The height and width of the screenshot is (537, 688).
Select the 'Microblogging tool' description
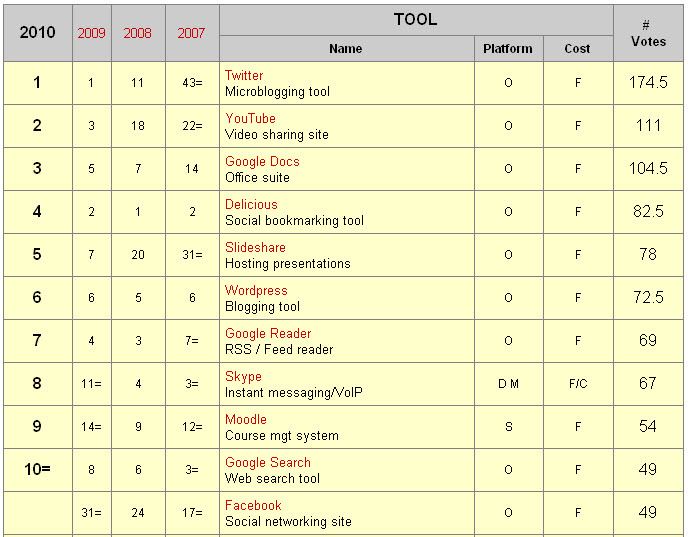pyautogui.click(x=277, y=91)
